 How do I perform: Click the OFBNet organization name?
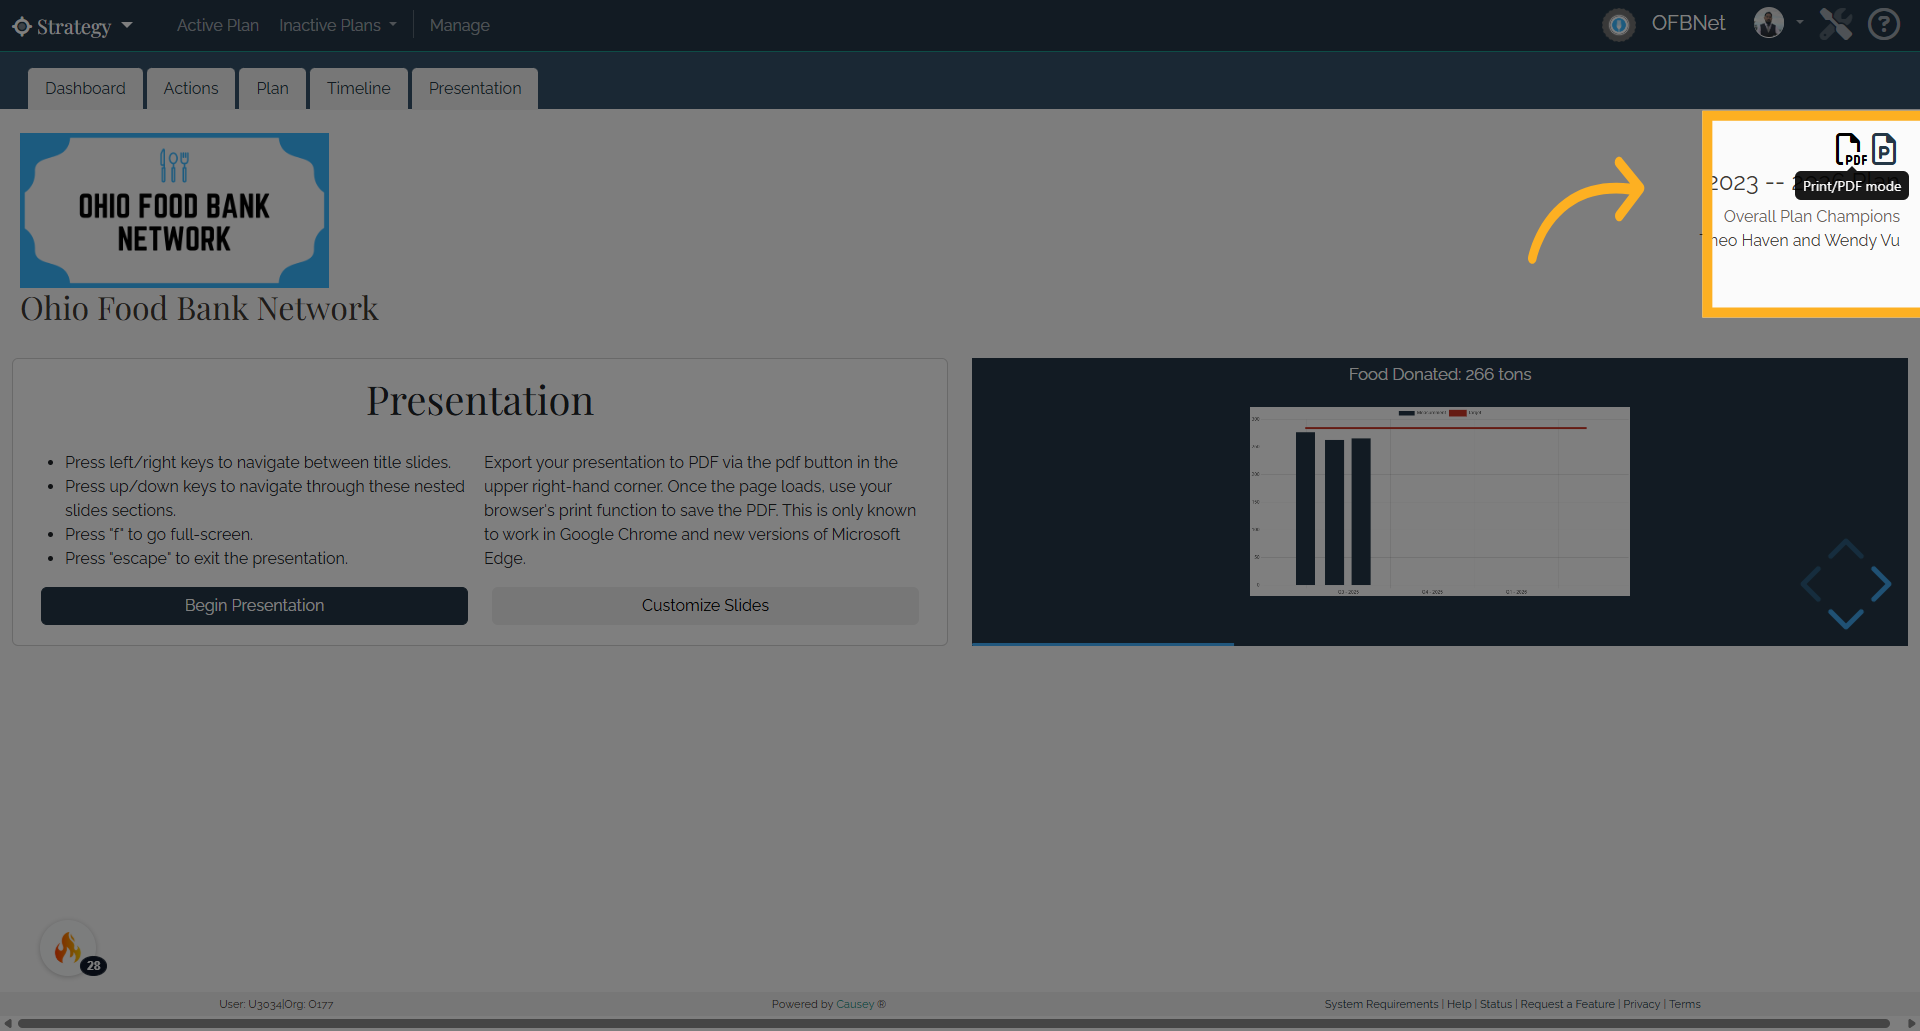[1688, 23]
